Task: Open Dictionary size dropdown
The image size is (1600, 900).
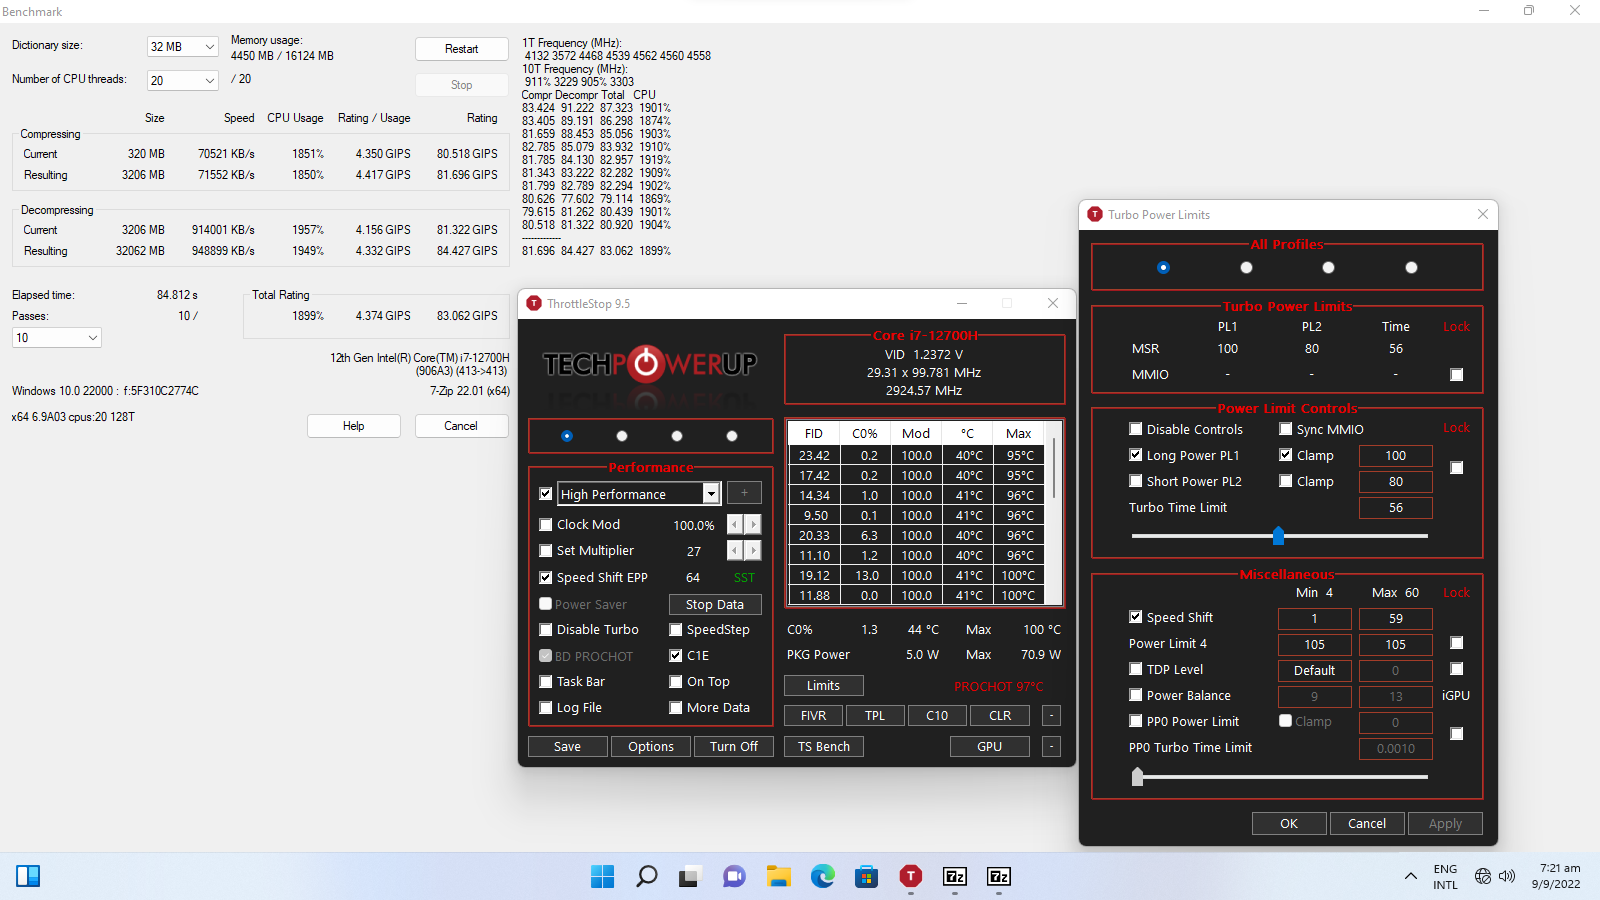Action: pyautogui.click(x=183, y=46)
